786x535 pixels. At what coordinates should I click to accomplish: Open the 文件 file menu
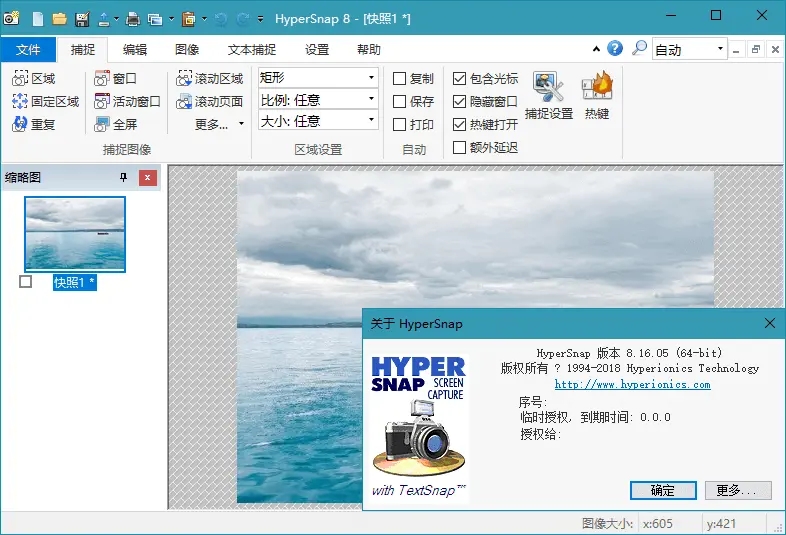pyautogui.click(x=28, y=49)
